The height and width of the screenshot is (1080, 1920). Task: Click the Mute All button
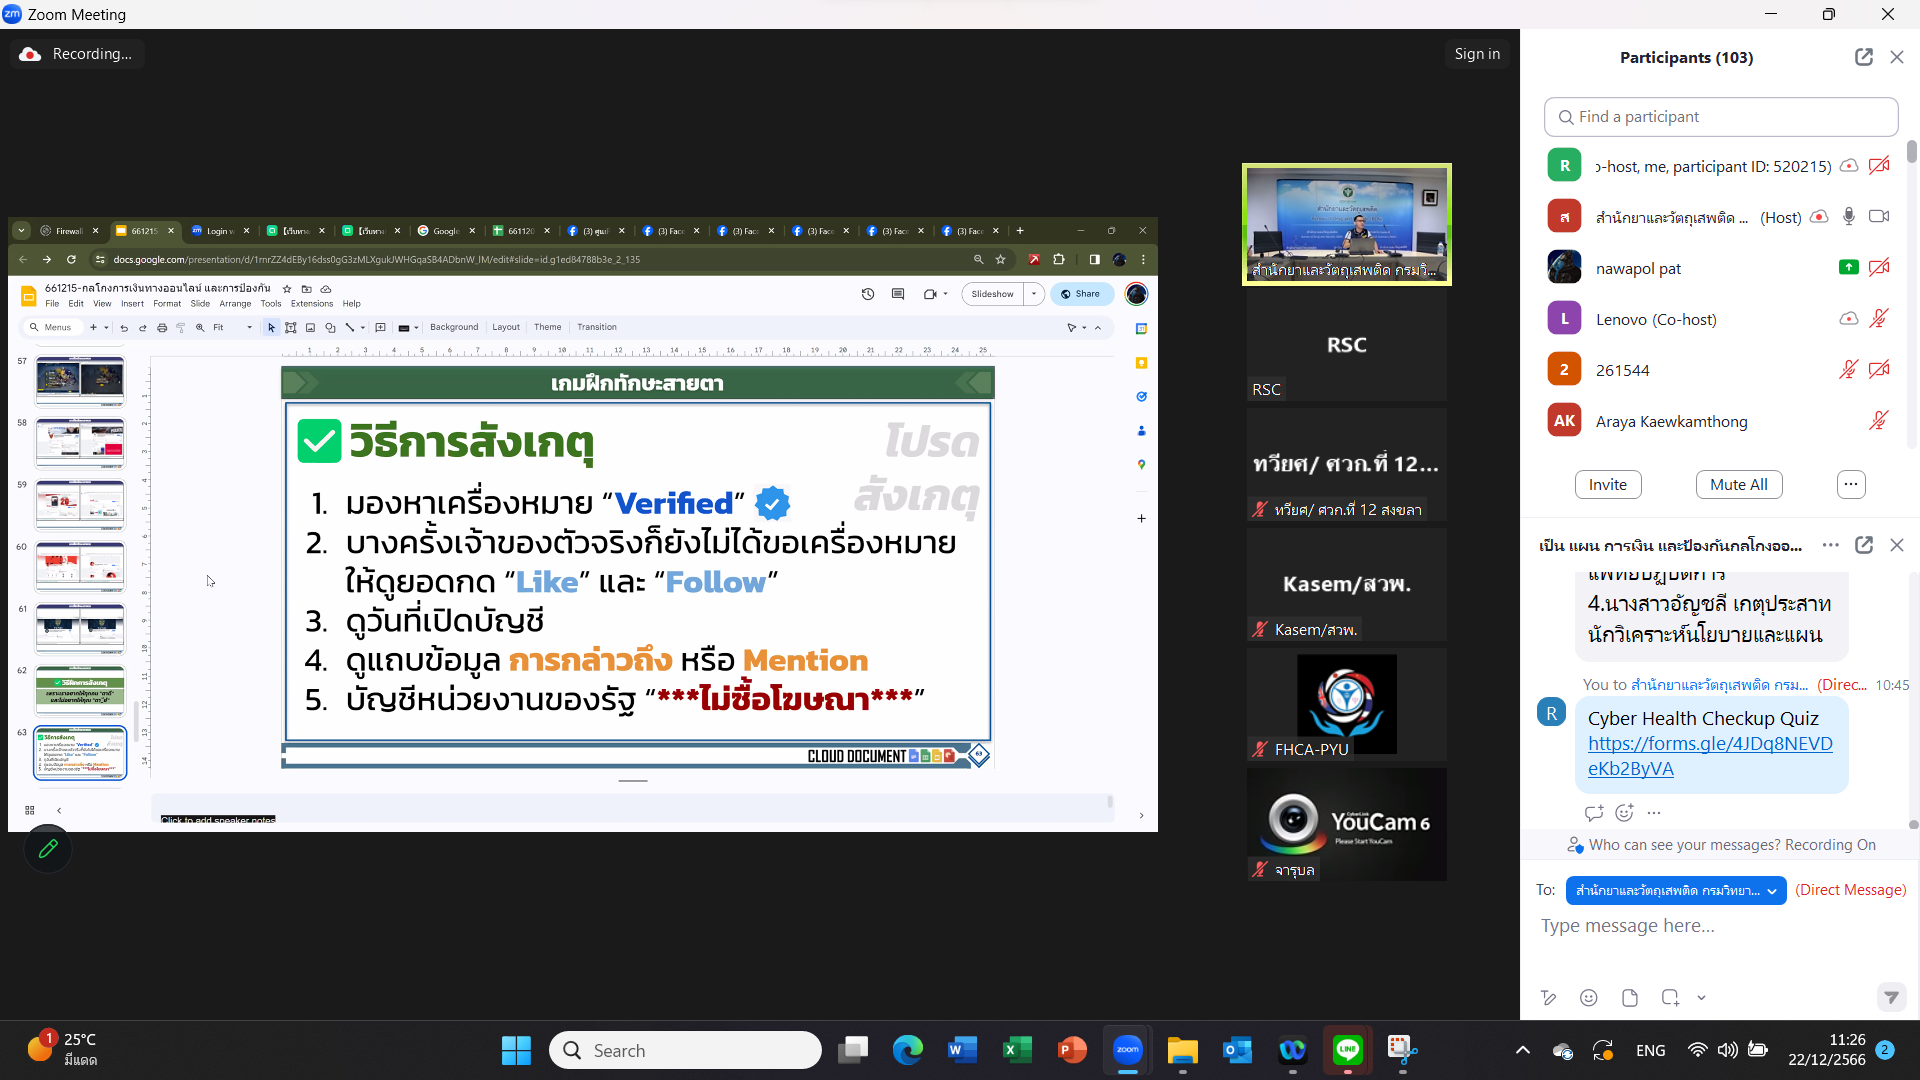click(x=1738, y=484)
